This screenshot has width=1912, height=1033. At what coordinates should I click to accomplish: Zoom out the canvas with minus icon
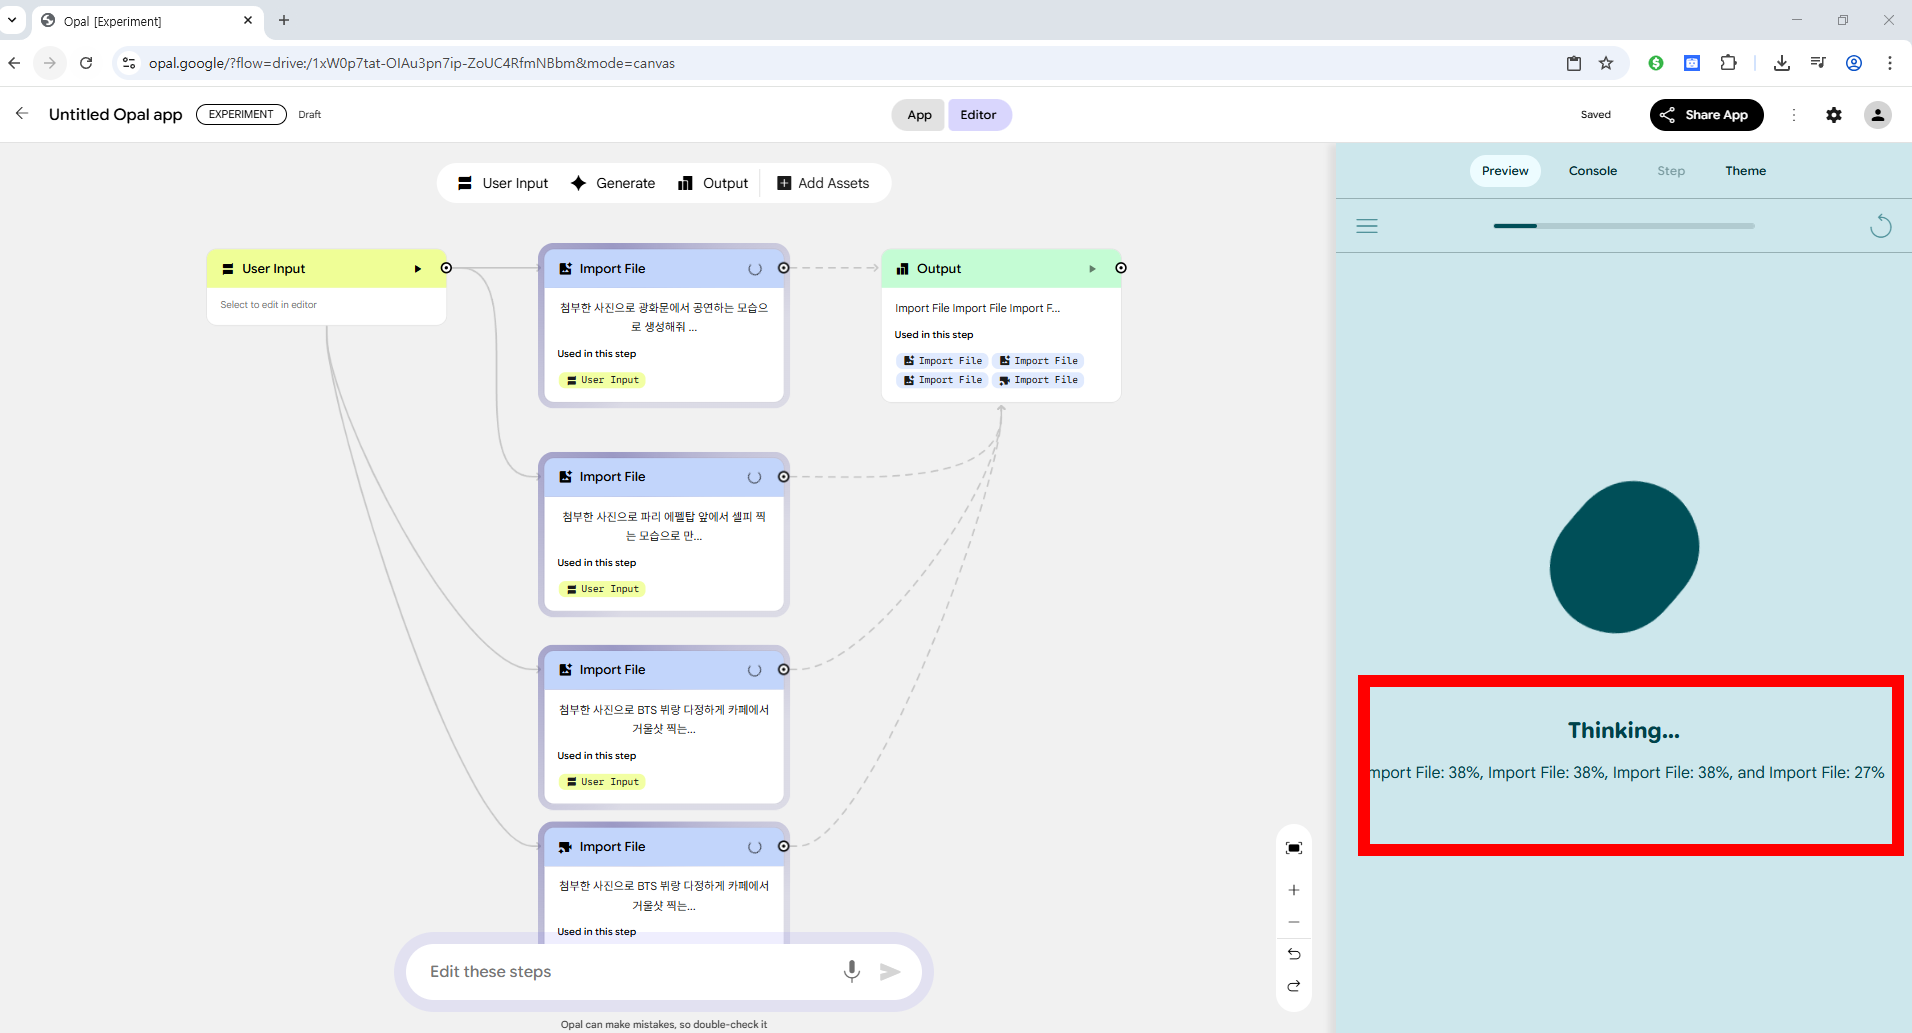(1294, 922)
